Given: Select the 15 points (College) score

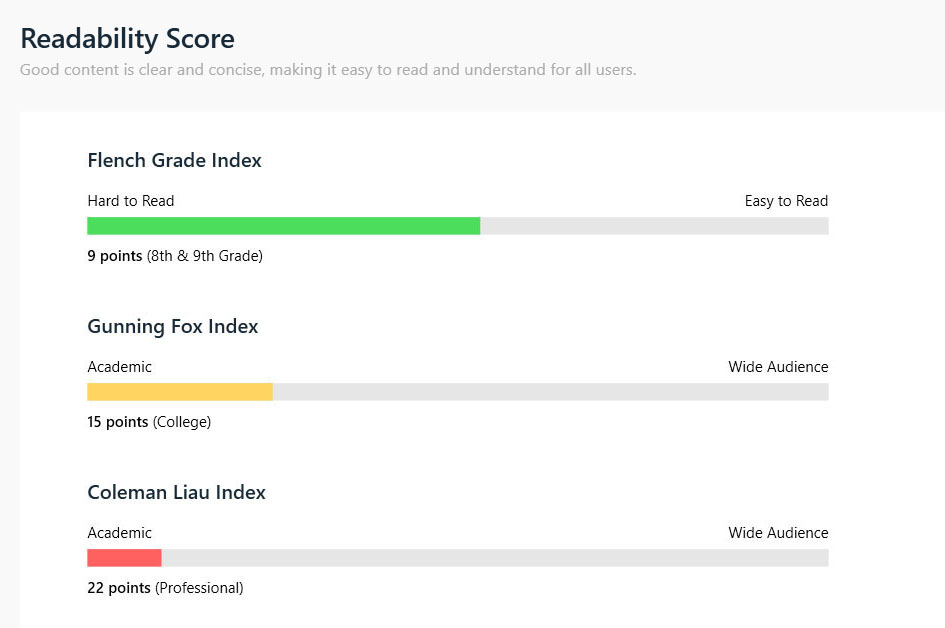Looking at the screenshot, I should pyautogui.click(x=149, y=422).
